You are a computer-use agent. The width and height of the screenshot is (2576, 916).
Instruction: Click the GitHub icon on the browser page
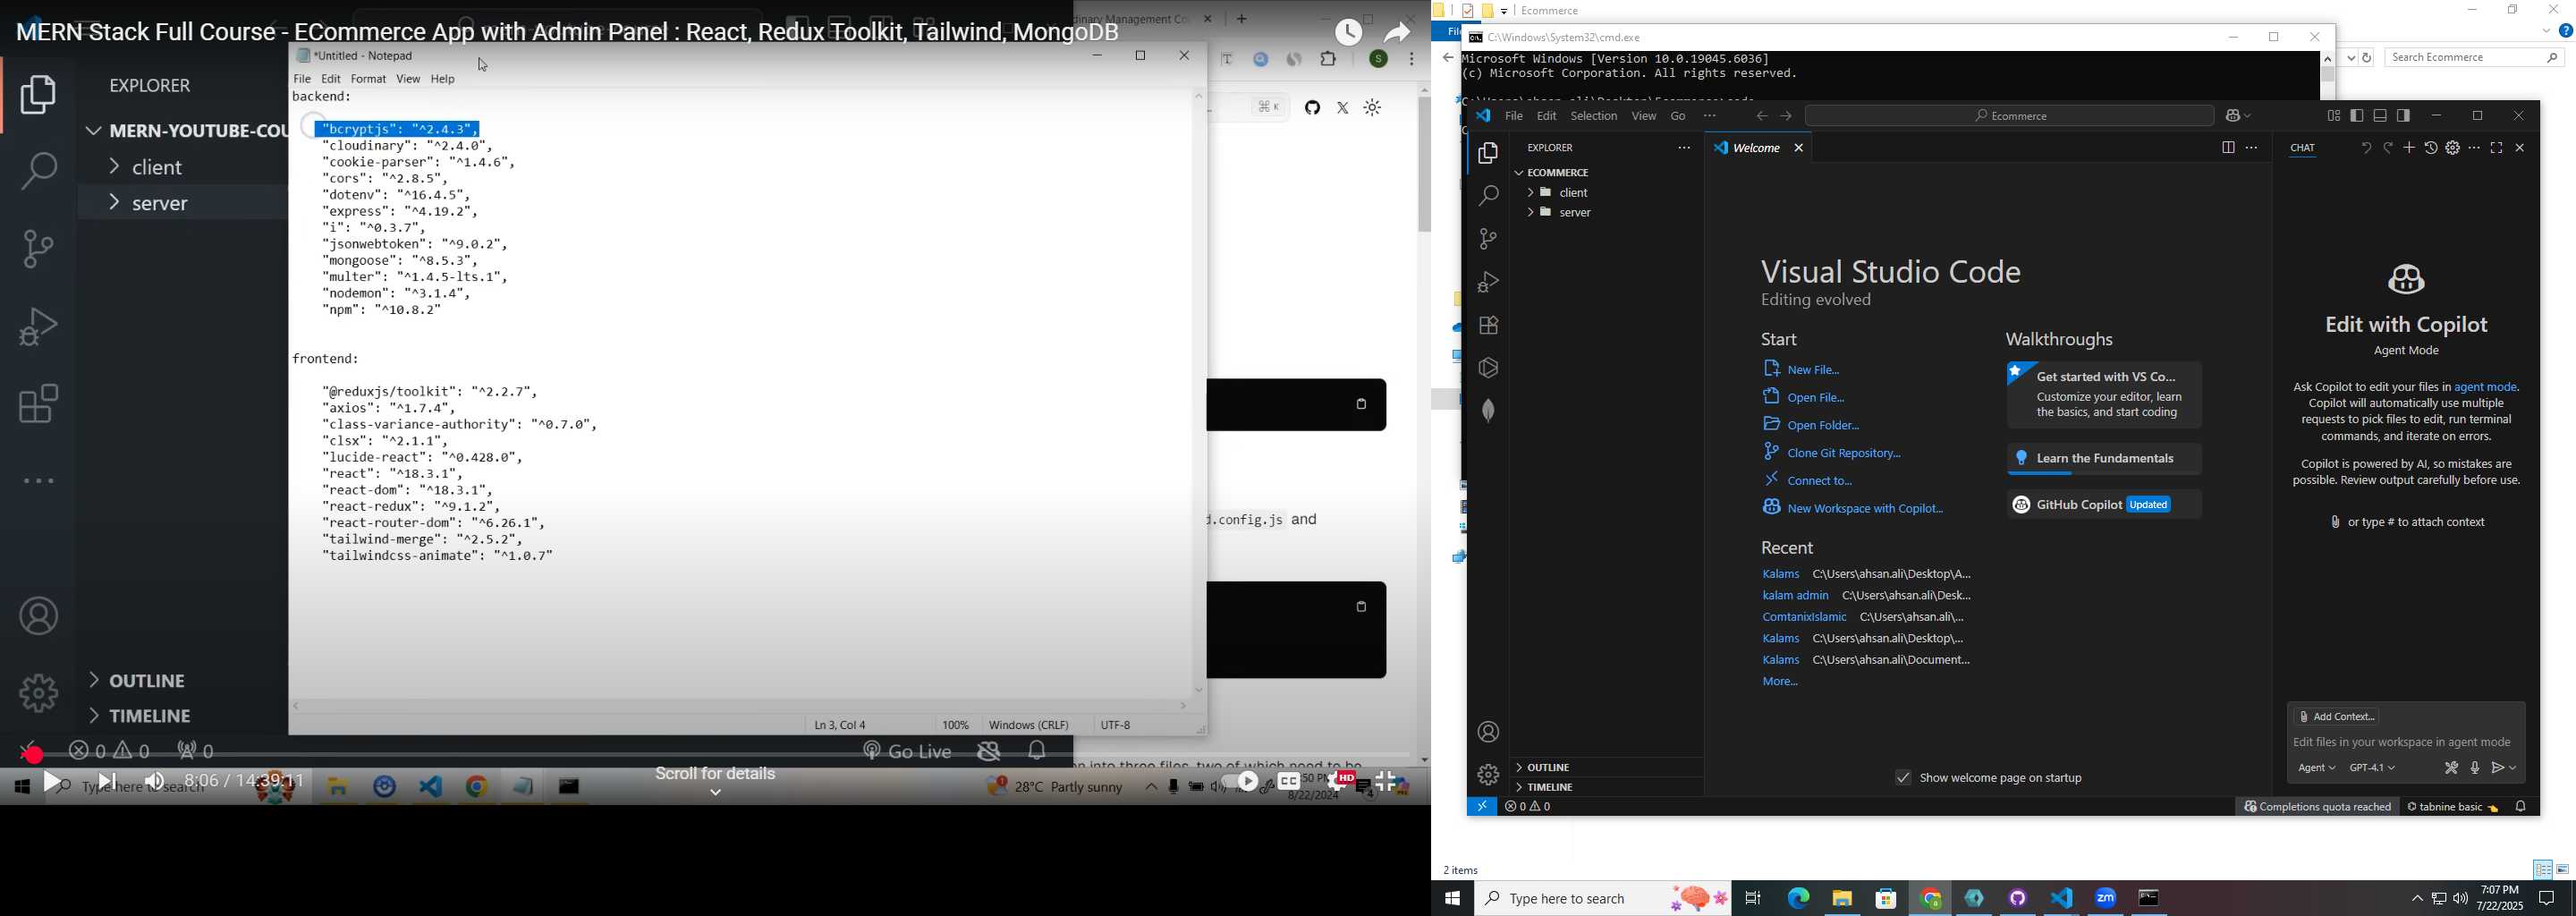[1312, 108]
